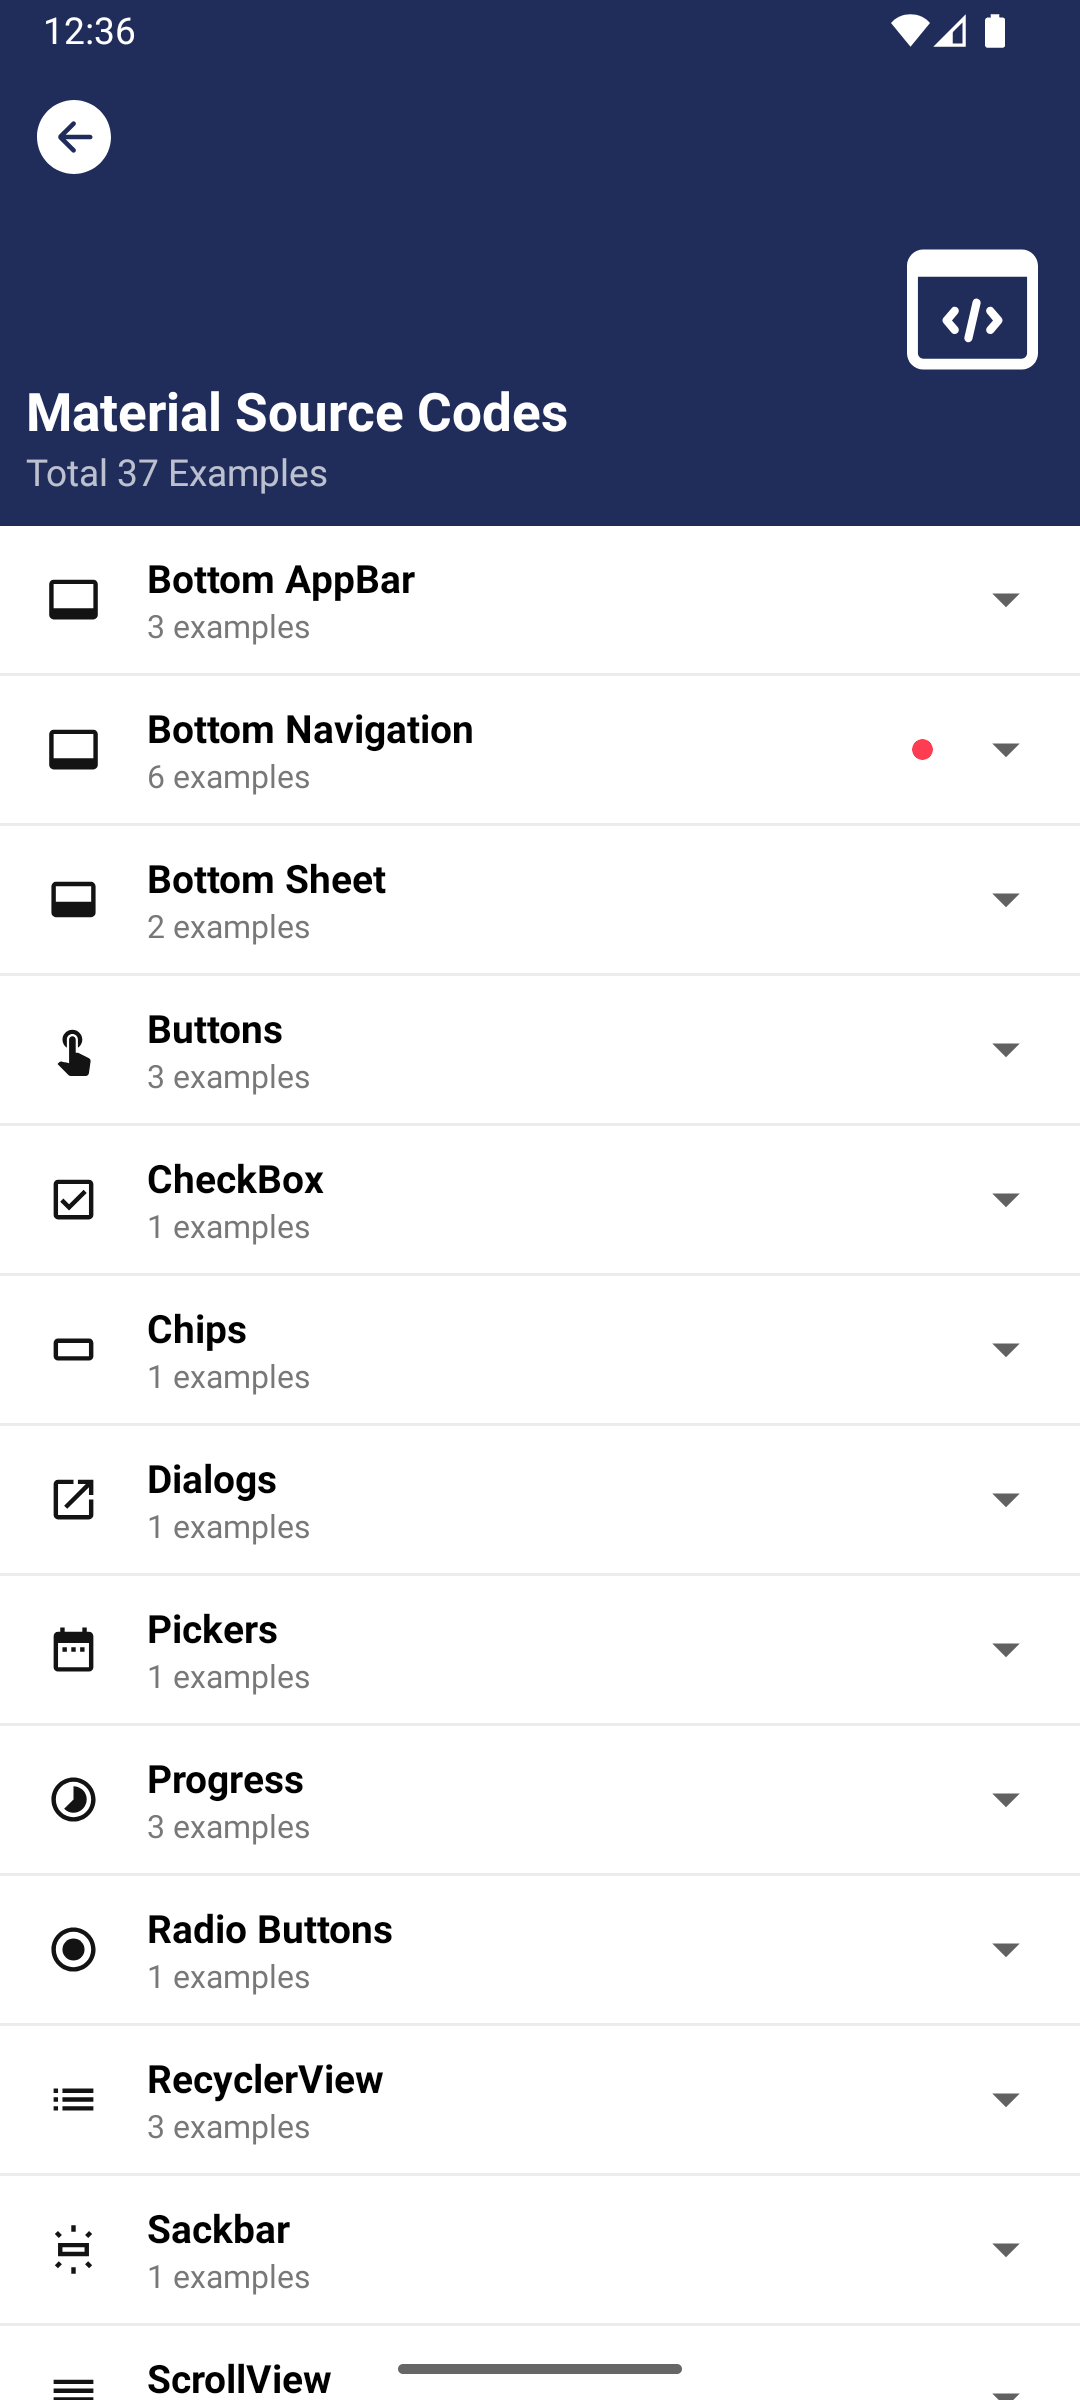Click the Dialogs open-in-new icon
The height and width of the screenshot is (2400, 1080).
click(x=74, y=1500)
